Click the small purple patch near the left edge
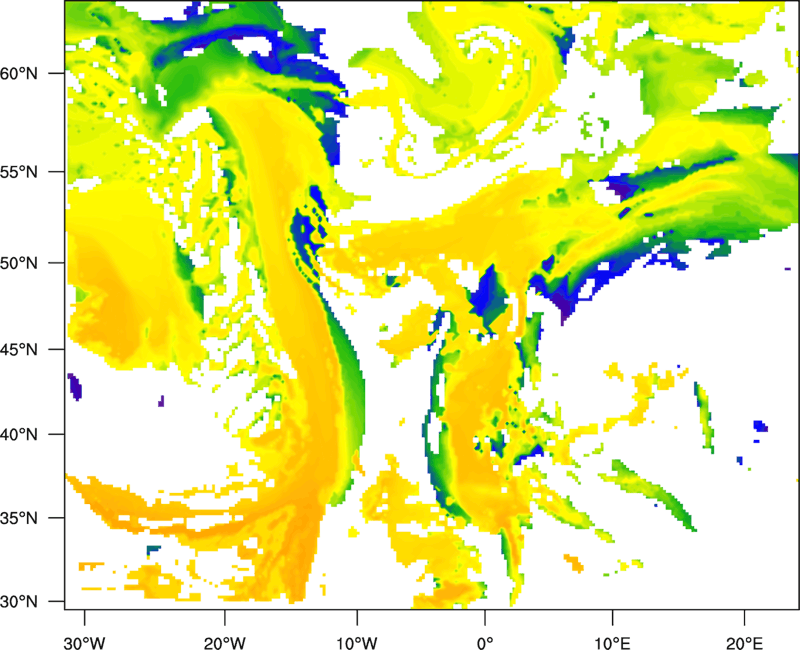Image resolution: width=800 pixels, height=650 pixels. click(74, 384)
